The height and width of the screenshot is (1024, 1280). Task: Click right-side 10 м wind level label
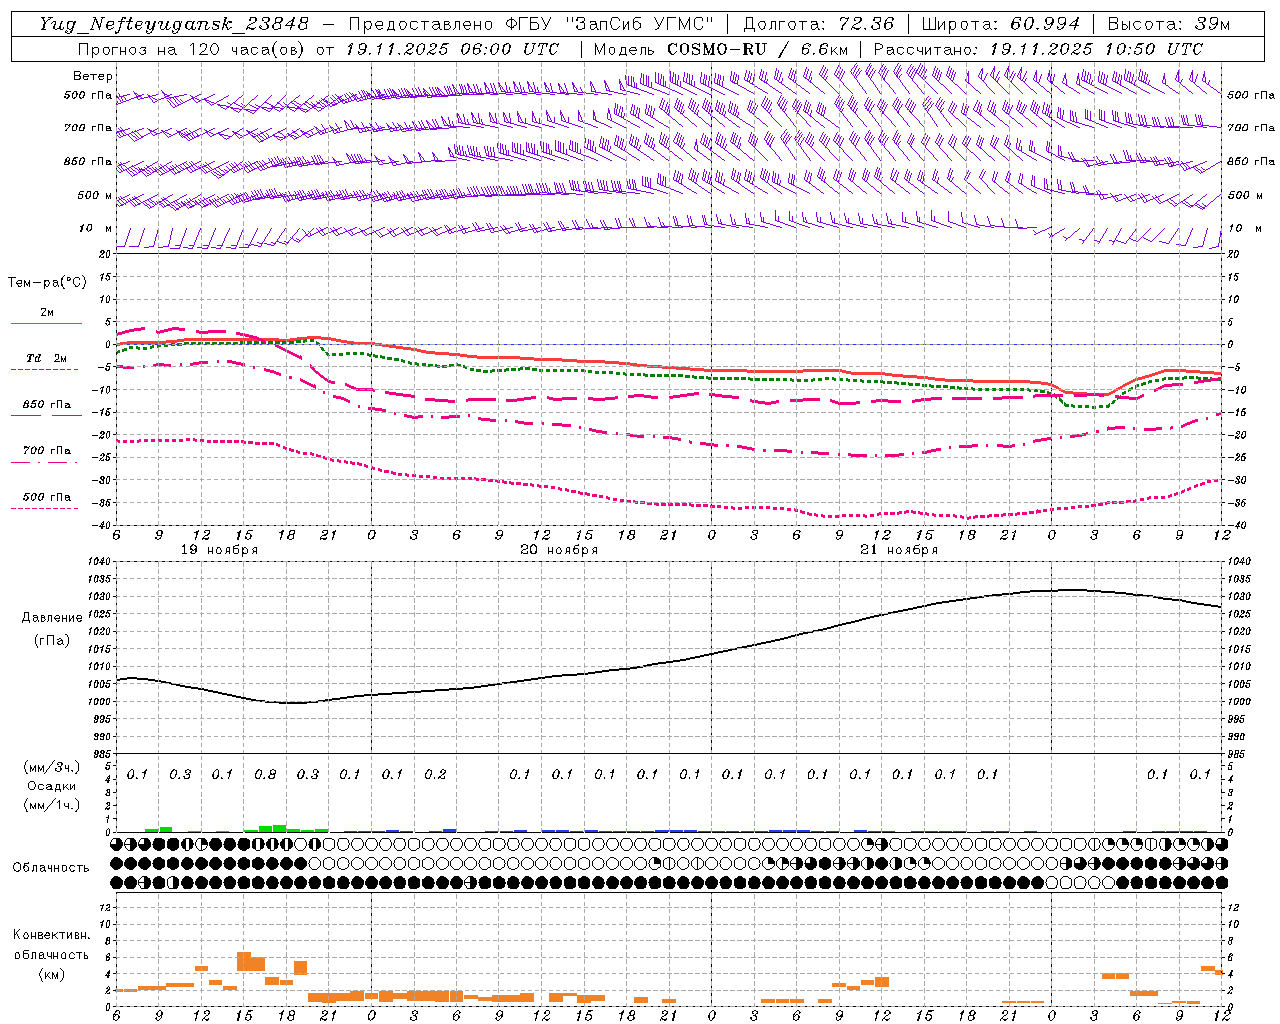click(x=1244, y=228)
